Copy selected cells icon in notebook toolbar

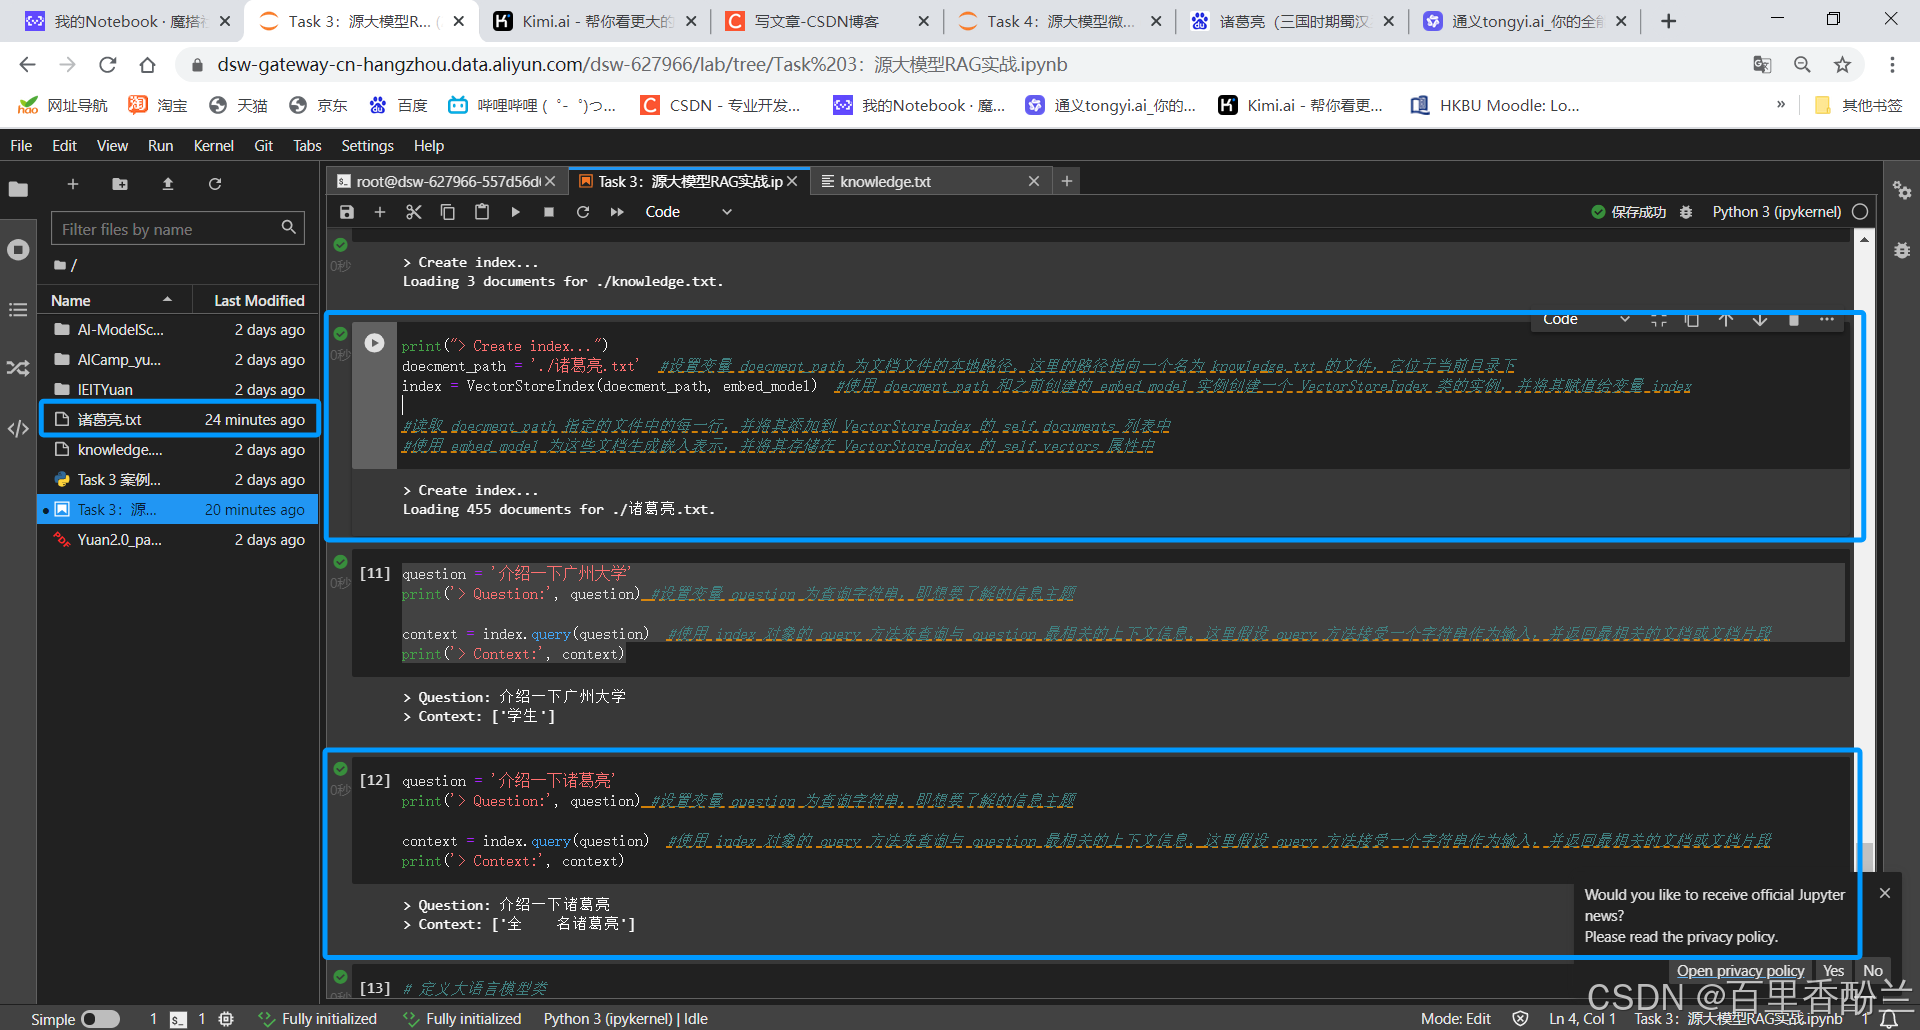coord(448,212)
